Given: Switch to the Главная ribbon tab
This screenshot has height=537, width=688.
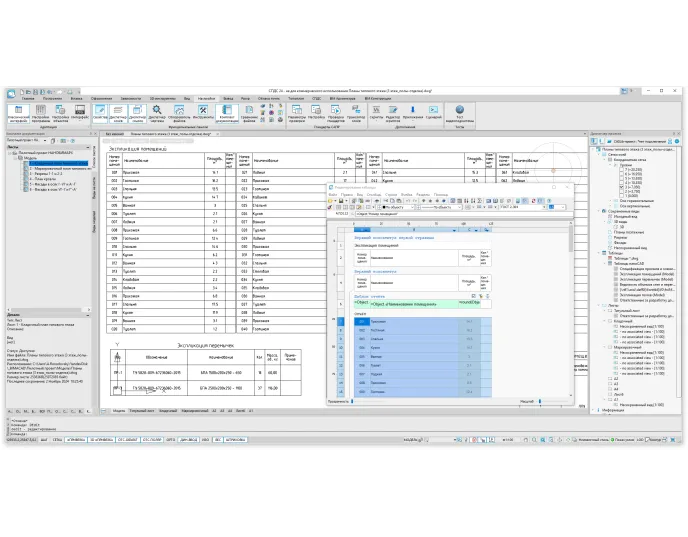Looking at the screenshot, I should (28, 99).
